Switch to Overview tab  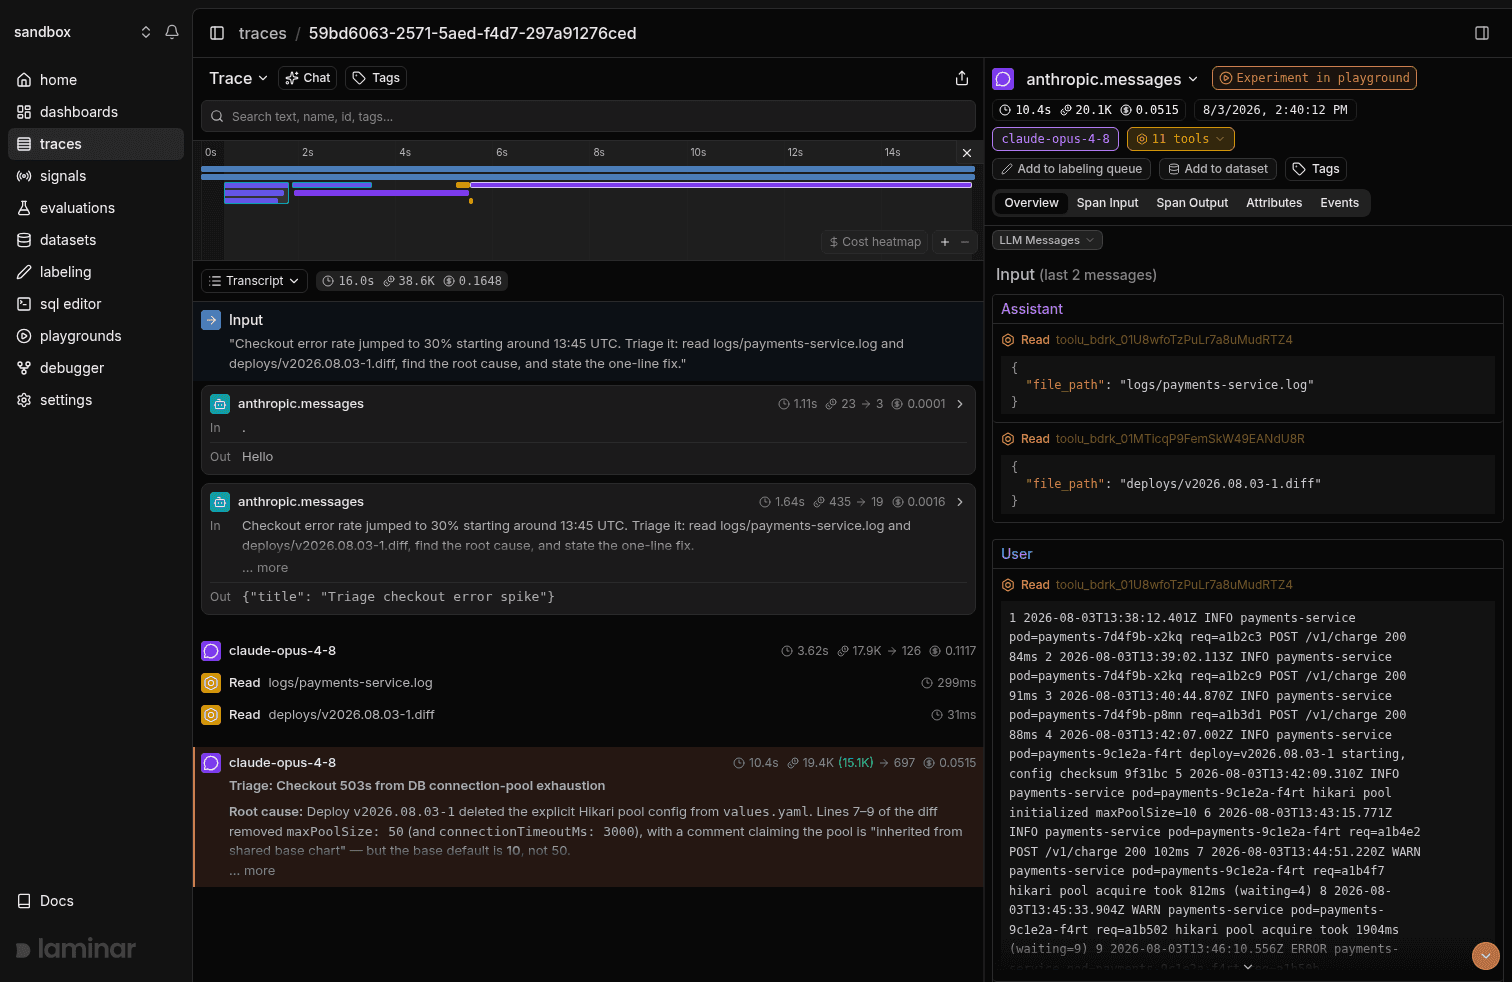tap(1031, 203)
